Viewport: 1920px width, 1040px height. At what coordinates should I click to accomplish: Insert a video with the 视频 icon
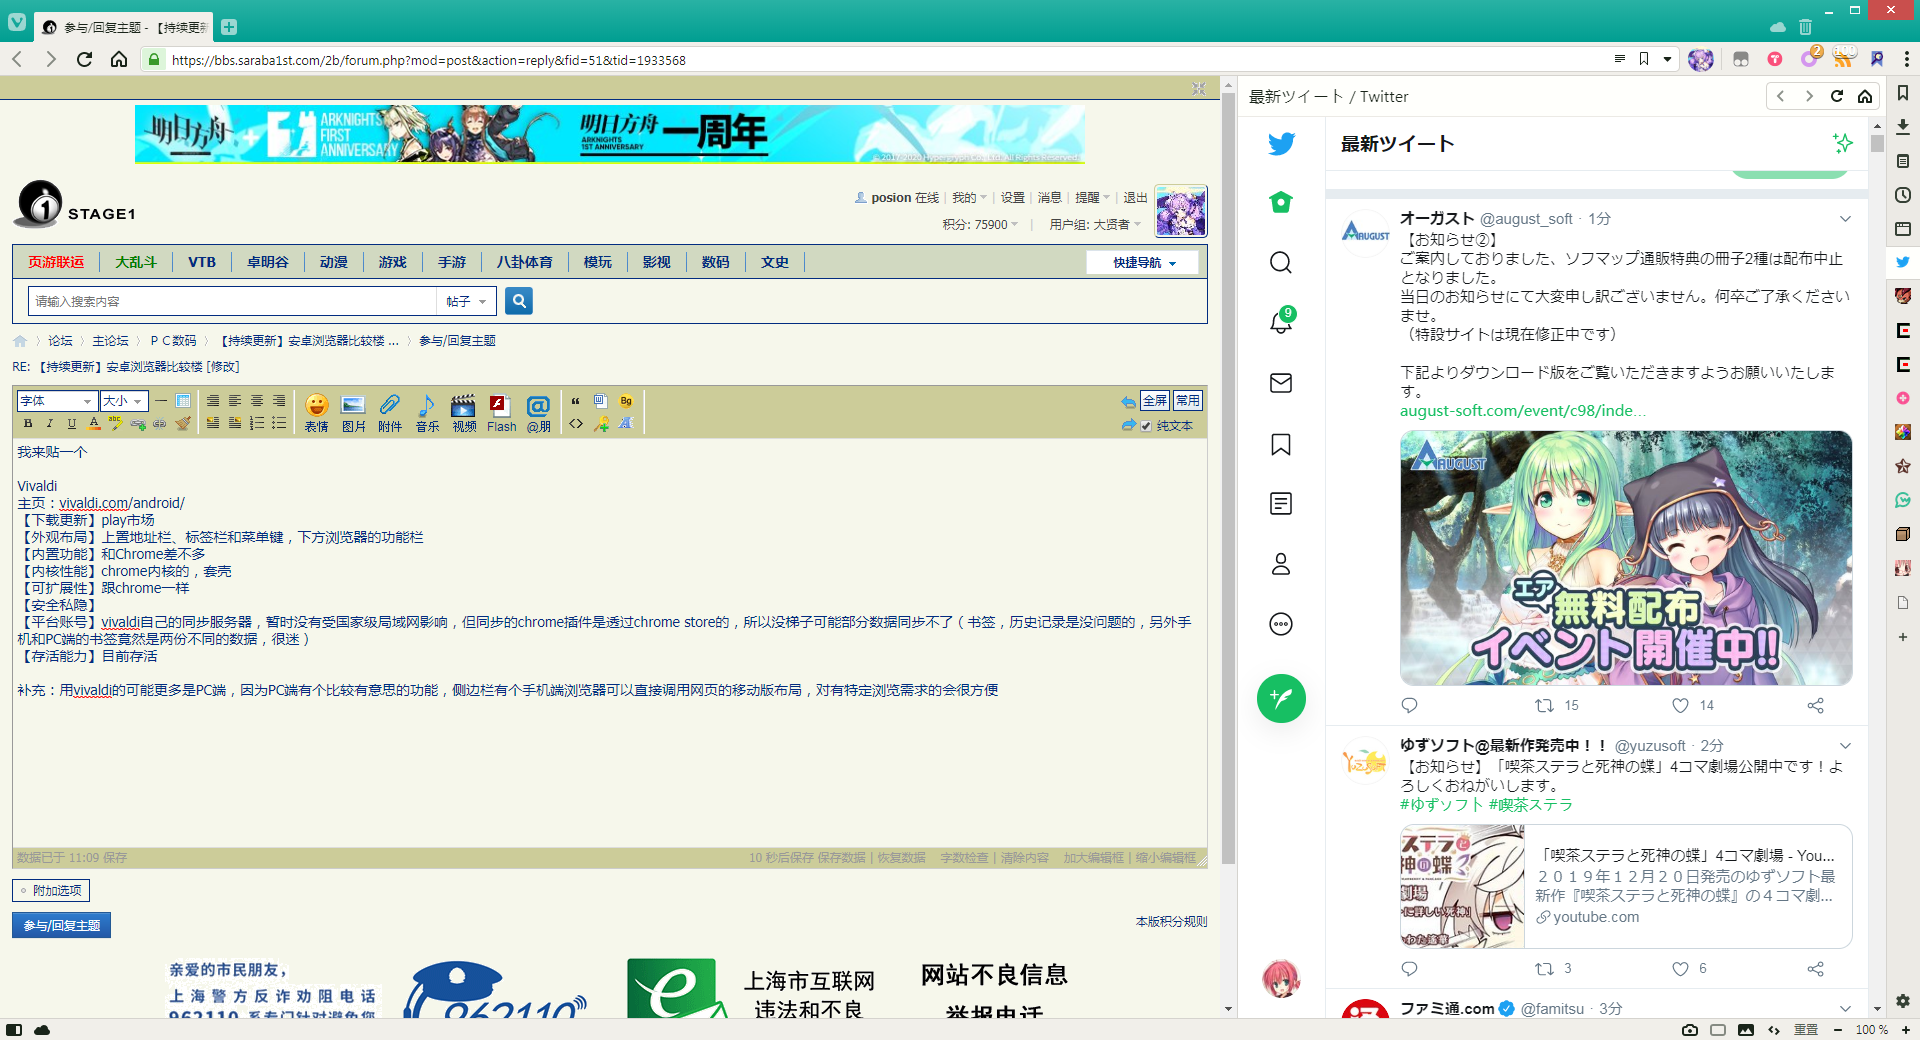point(464,413)
